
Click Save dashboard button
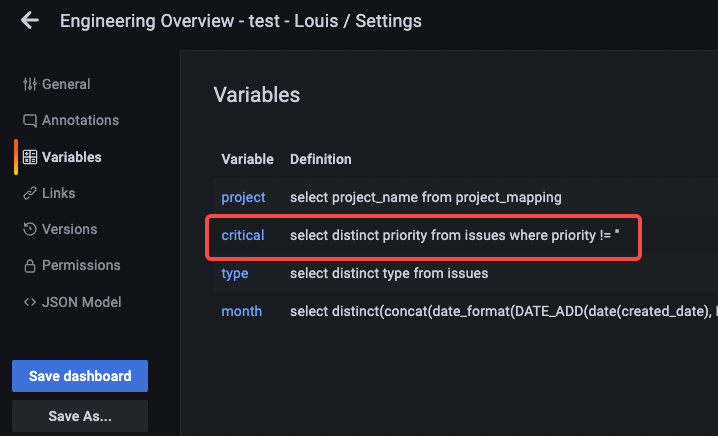[80, 376]
